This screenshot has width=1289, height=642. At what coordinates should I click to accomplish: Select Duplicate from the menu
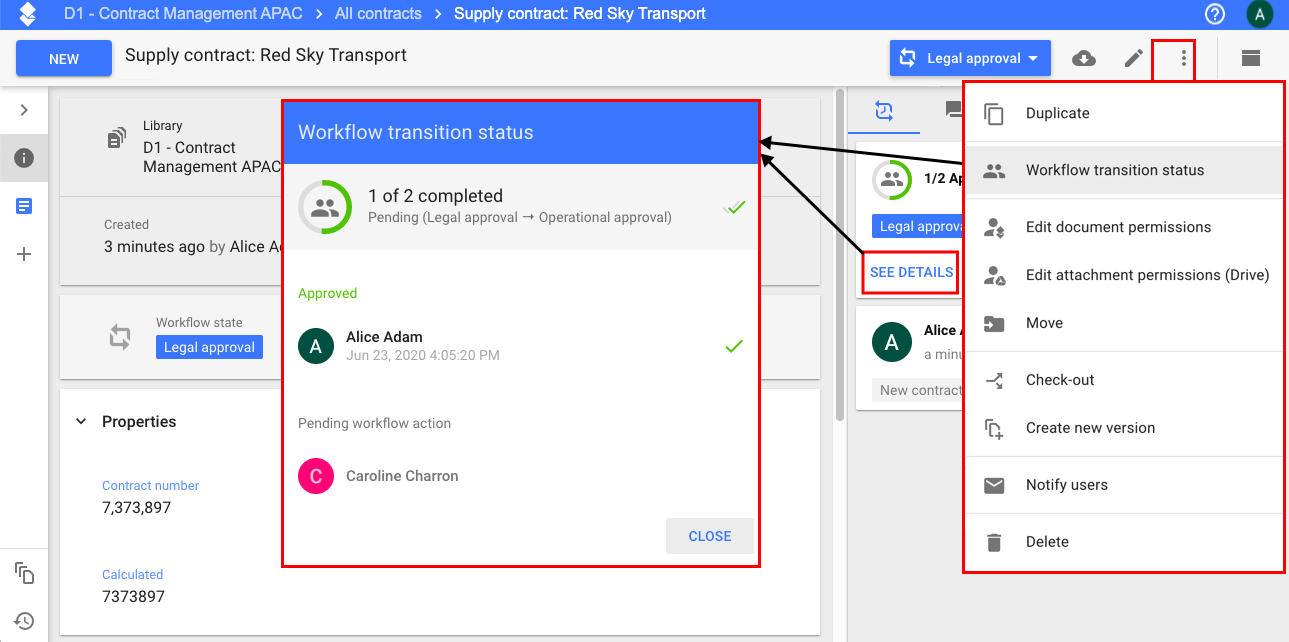coord(1057,113)
